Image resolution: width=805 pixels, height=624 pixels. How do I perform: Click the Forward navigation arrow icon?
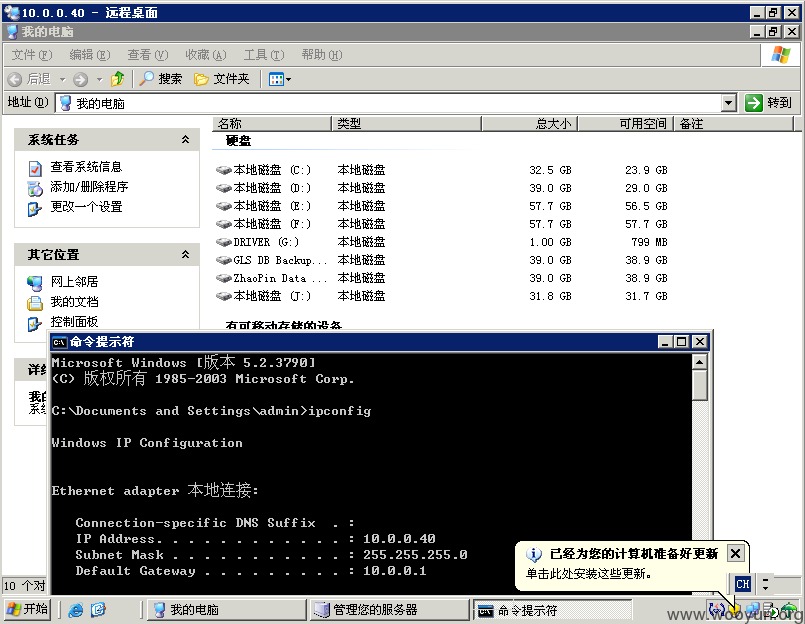[81, 79]
